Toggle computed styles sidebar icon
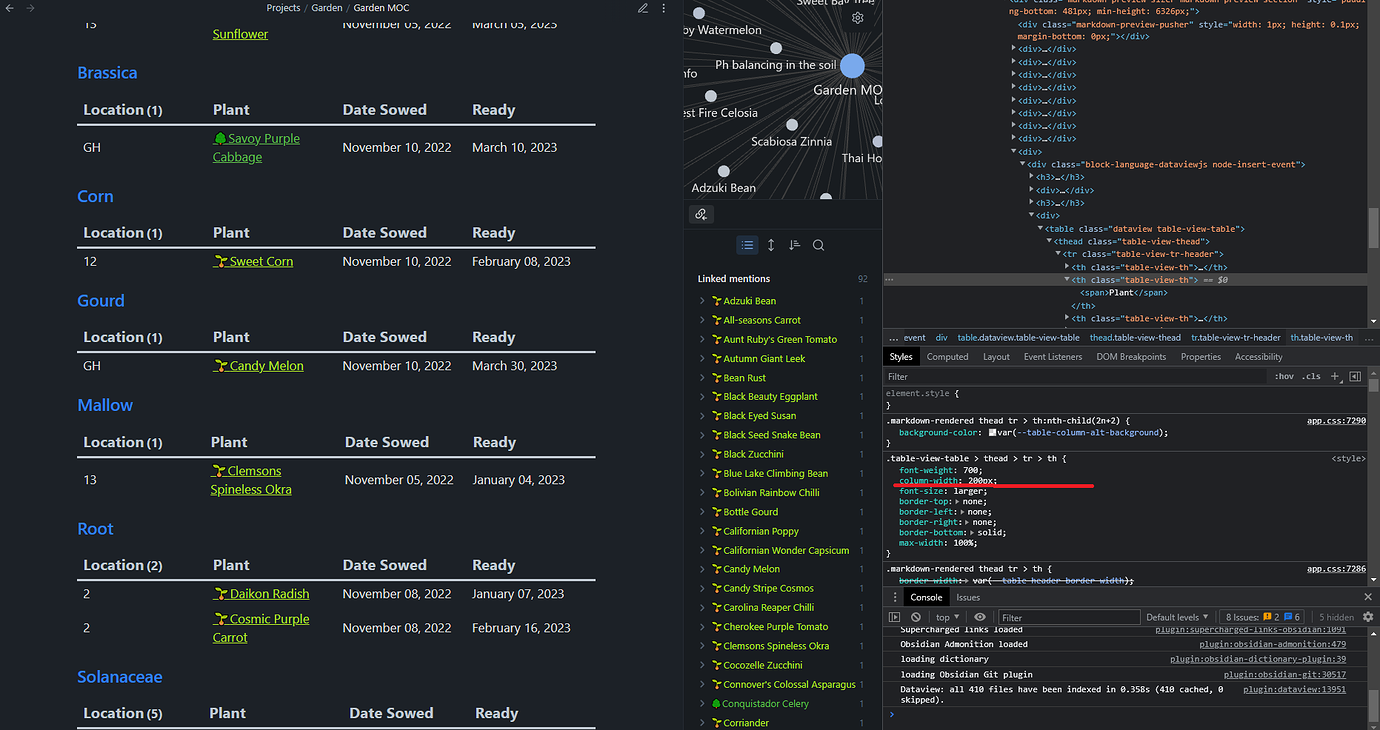Viewport: 1380px width, 730px height. click(x=1355, y=377)
